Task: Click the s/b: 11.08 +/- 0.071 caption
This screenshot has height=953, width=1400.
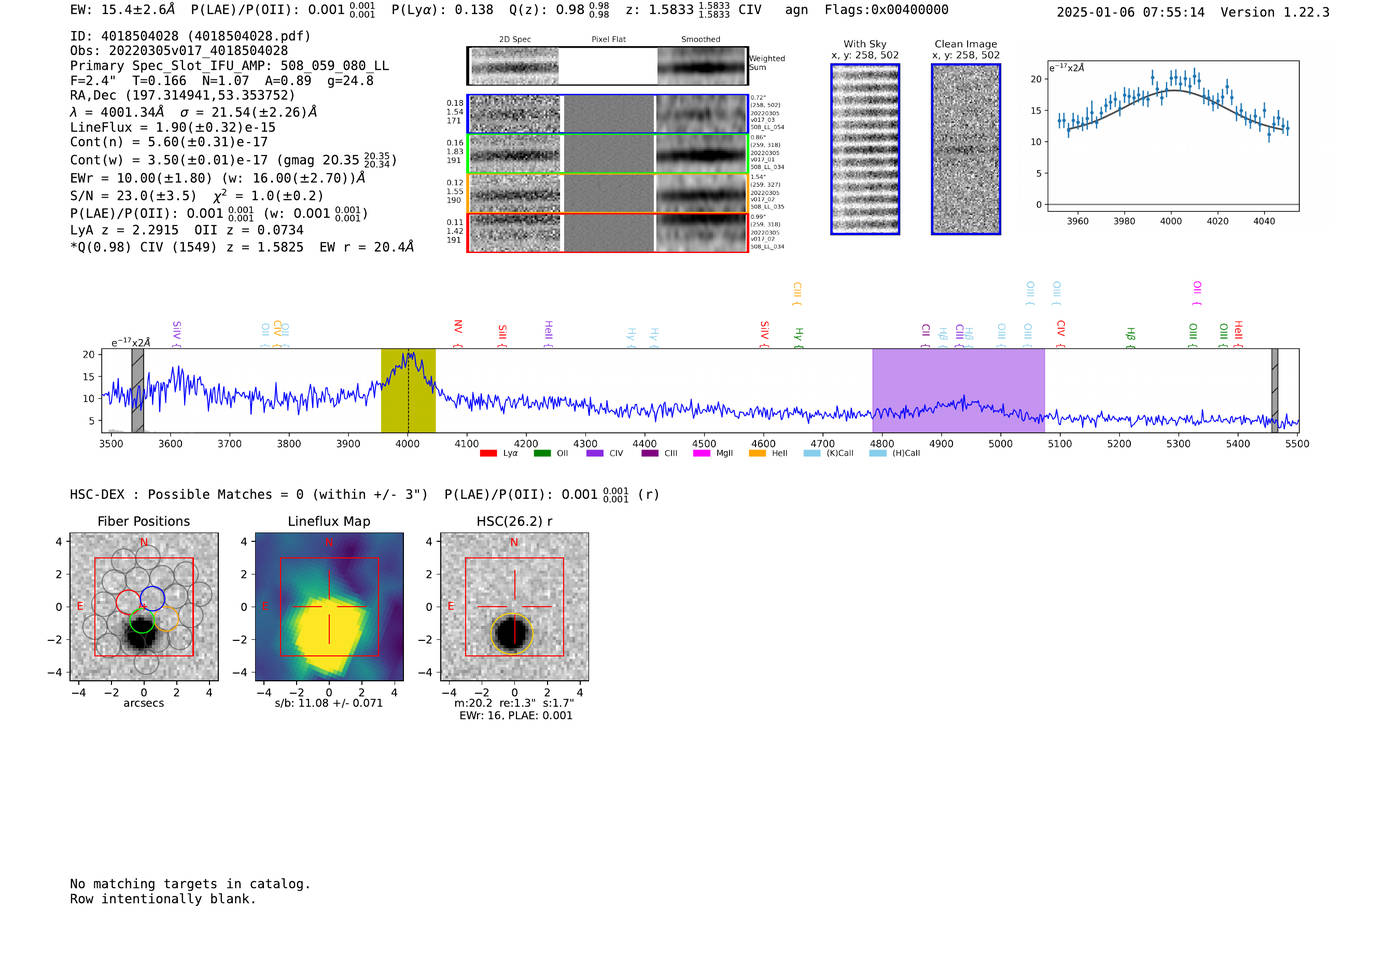Action: [x=329, y=703]
